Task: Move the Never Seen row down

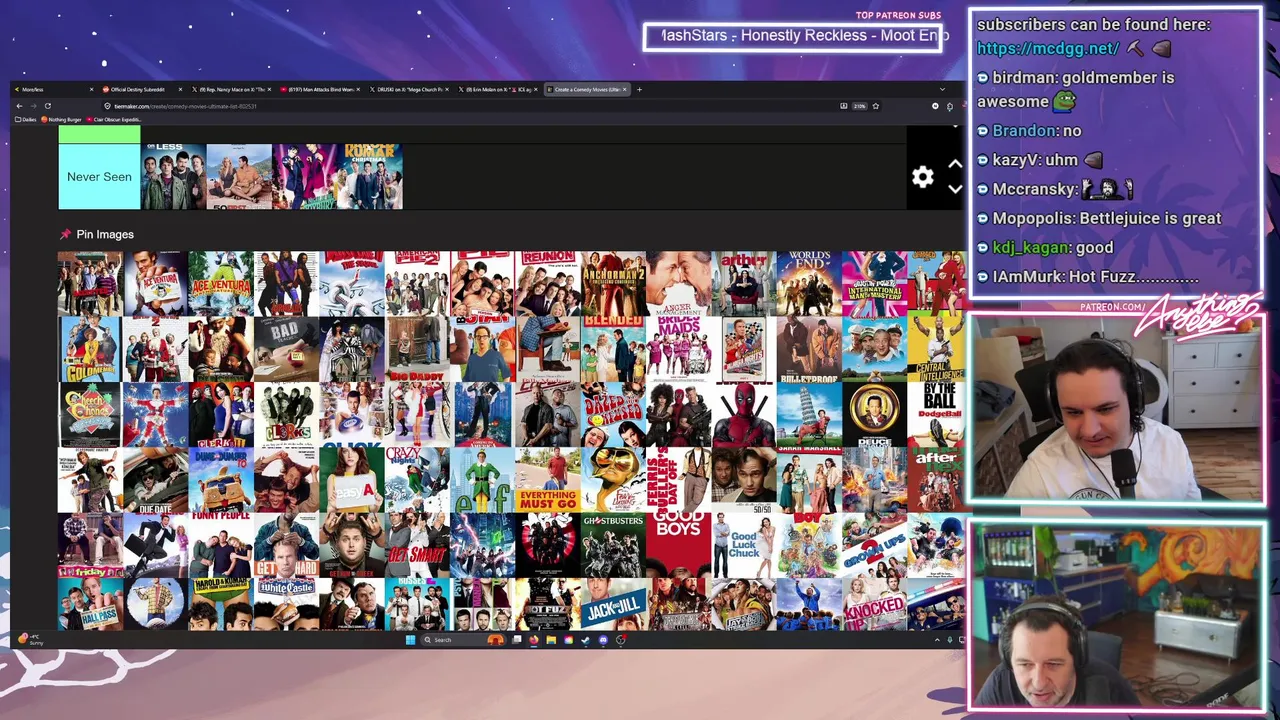Action: 955,188
